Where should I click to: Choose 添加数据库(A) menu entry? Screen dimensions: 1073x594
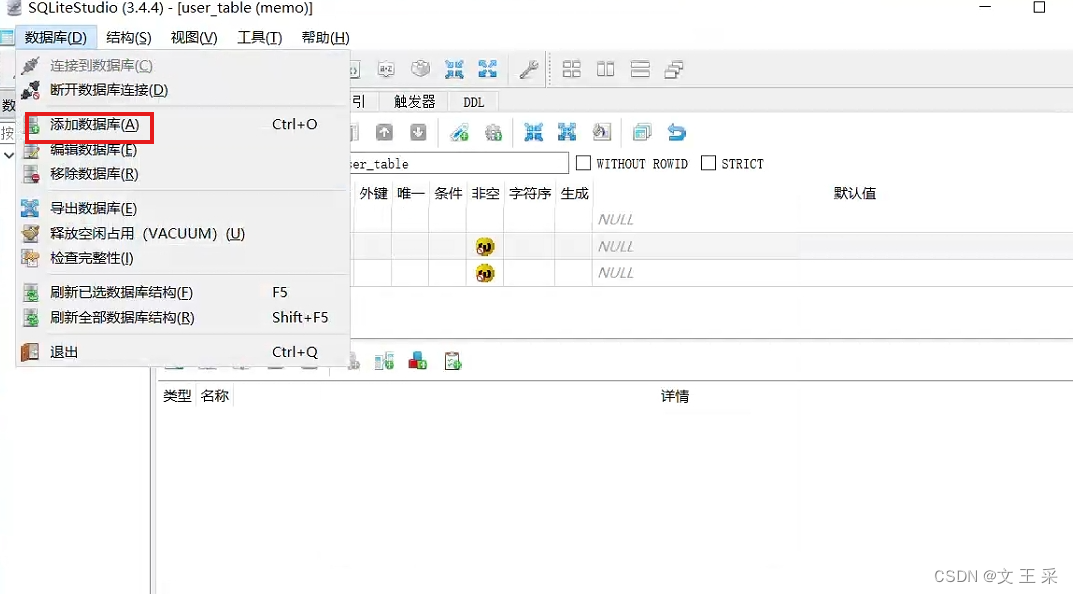click(183, 125)
